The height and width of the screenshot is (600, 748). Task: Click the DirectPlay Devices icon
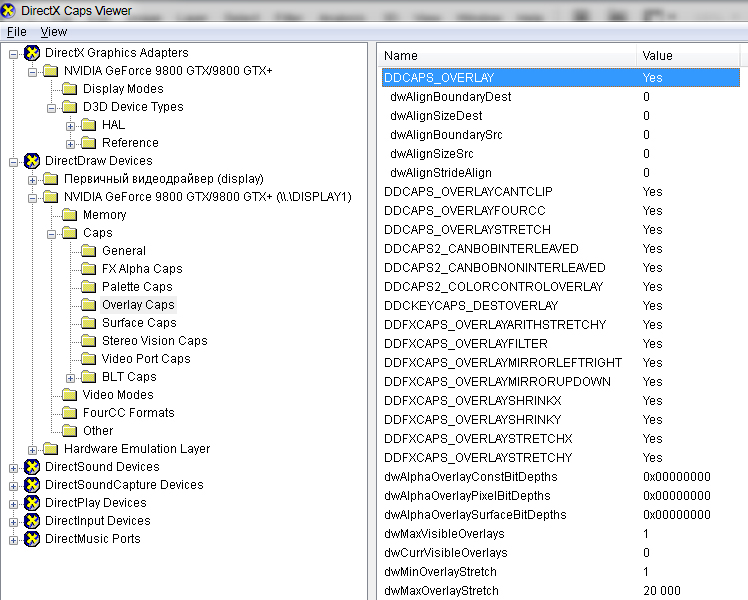[x=32, y=503]
